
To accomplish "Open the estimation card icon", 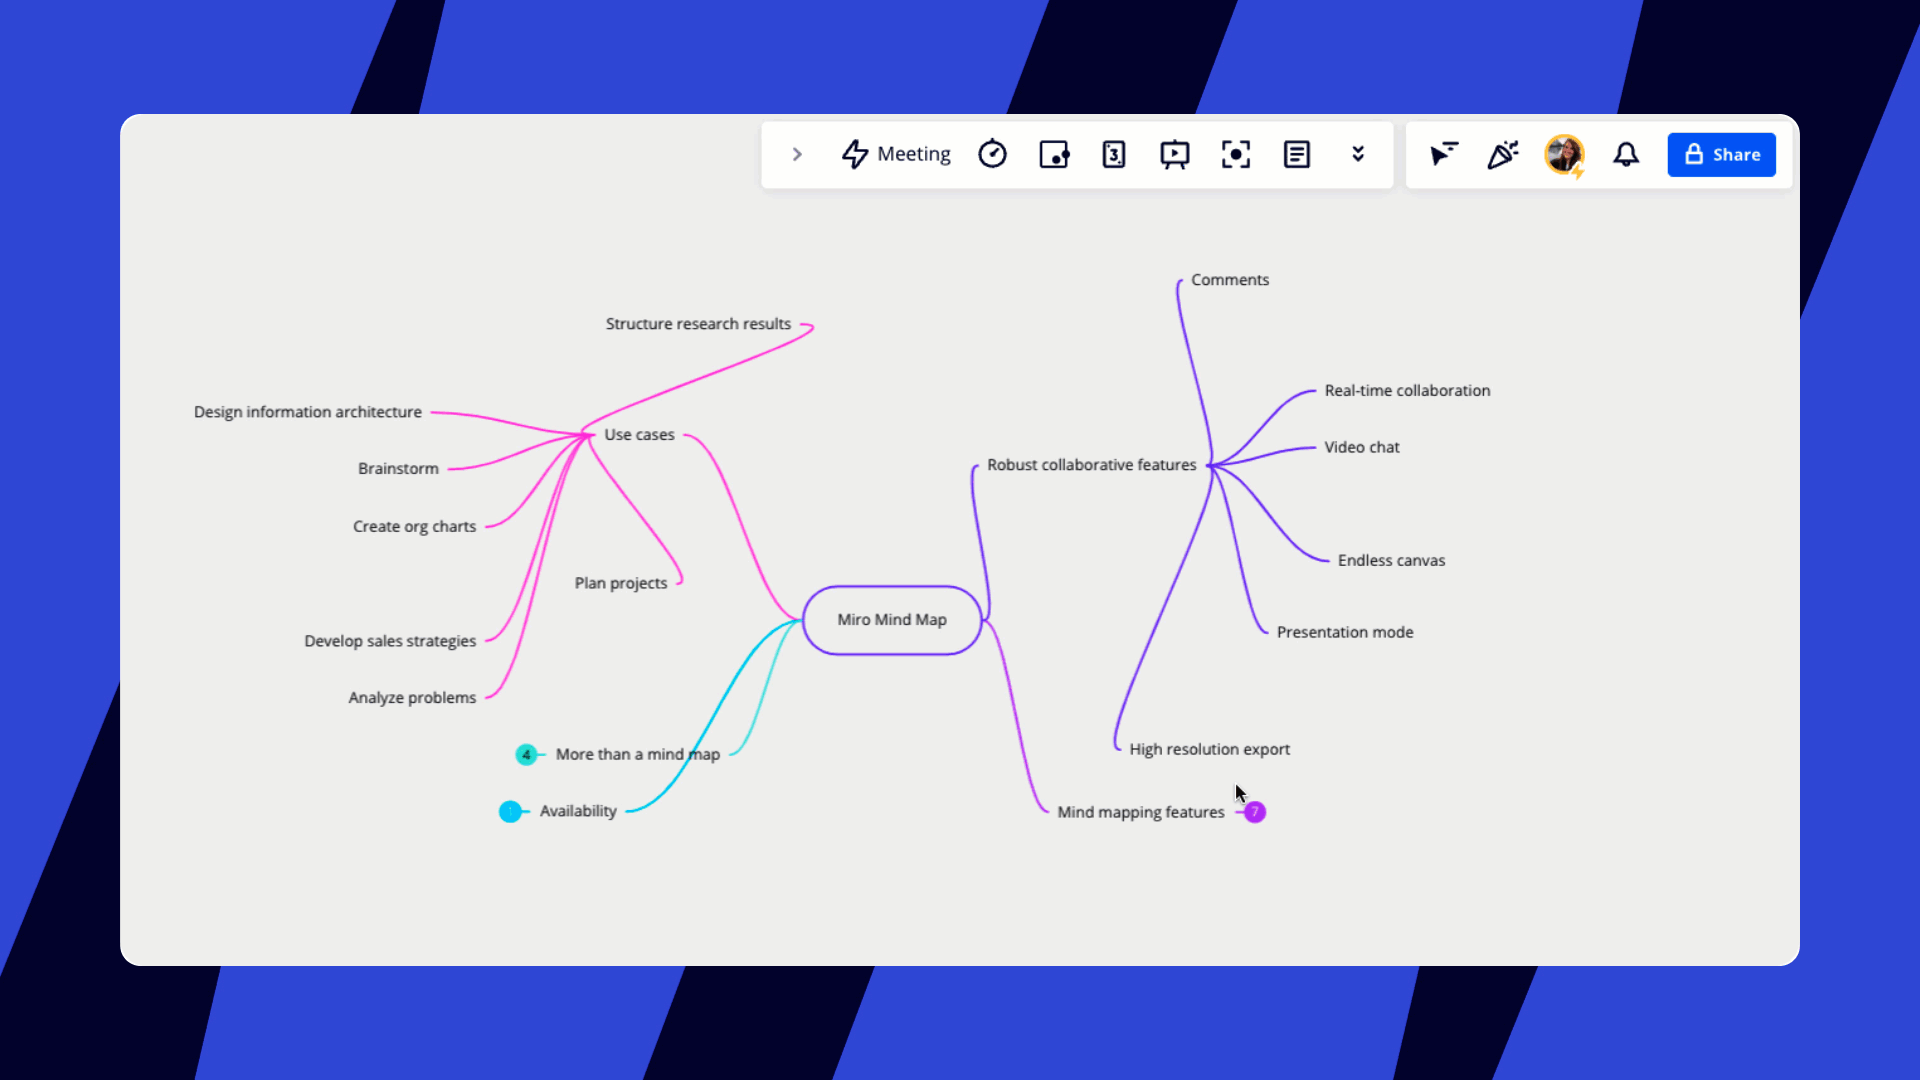I will [x=1114, y=154].
